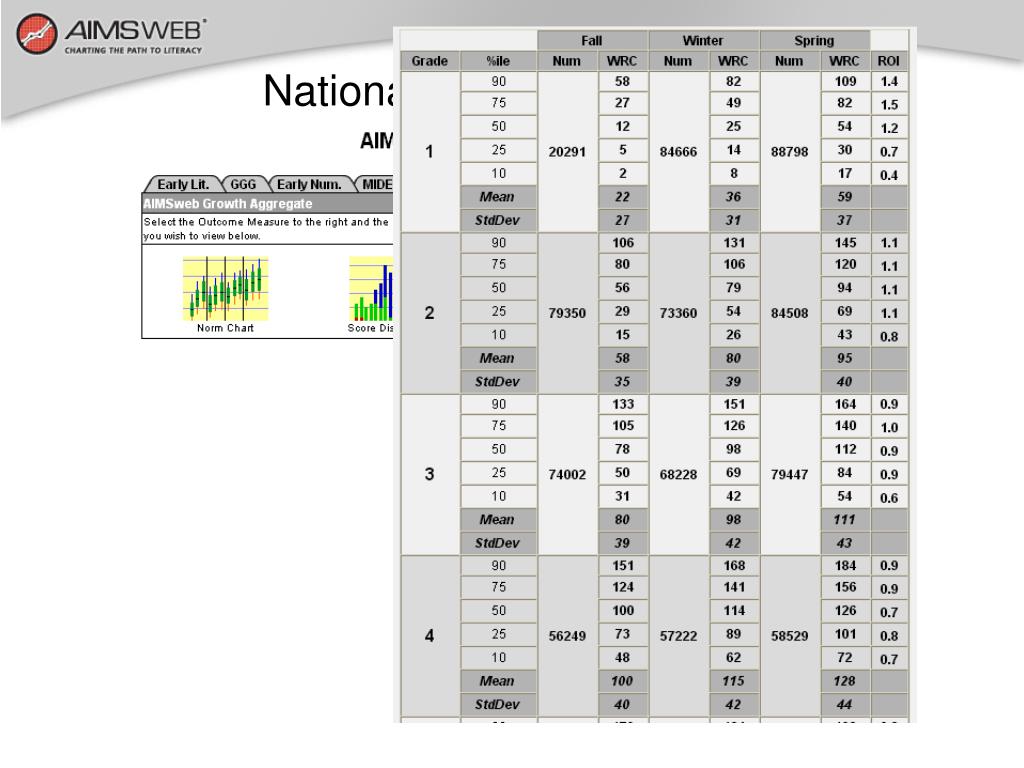
Task: Select Grade 3 Spring count 79447
Action: point(790,474)
